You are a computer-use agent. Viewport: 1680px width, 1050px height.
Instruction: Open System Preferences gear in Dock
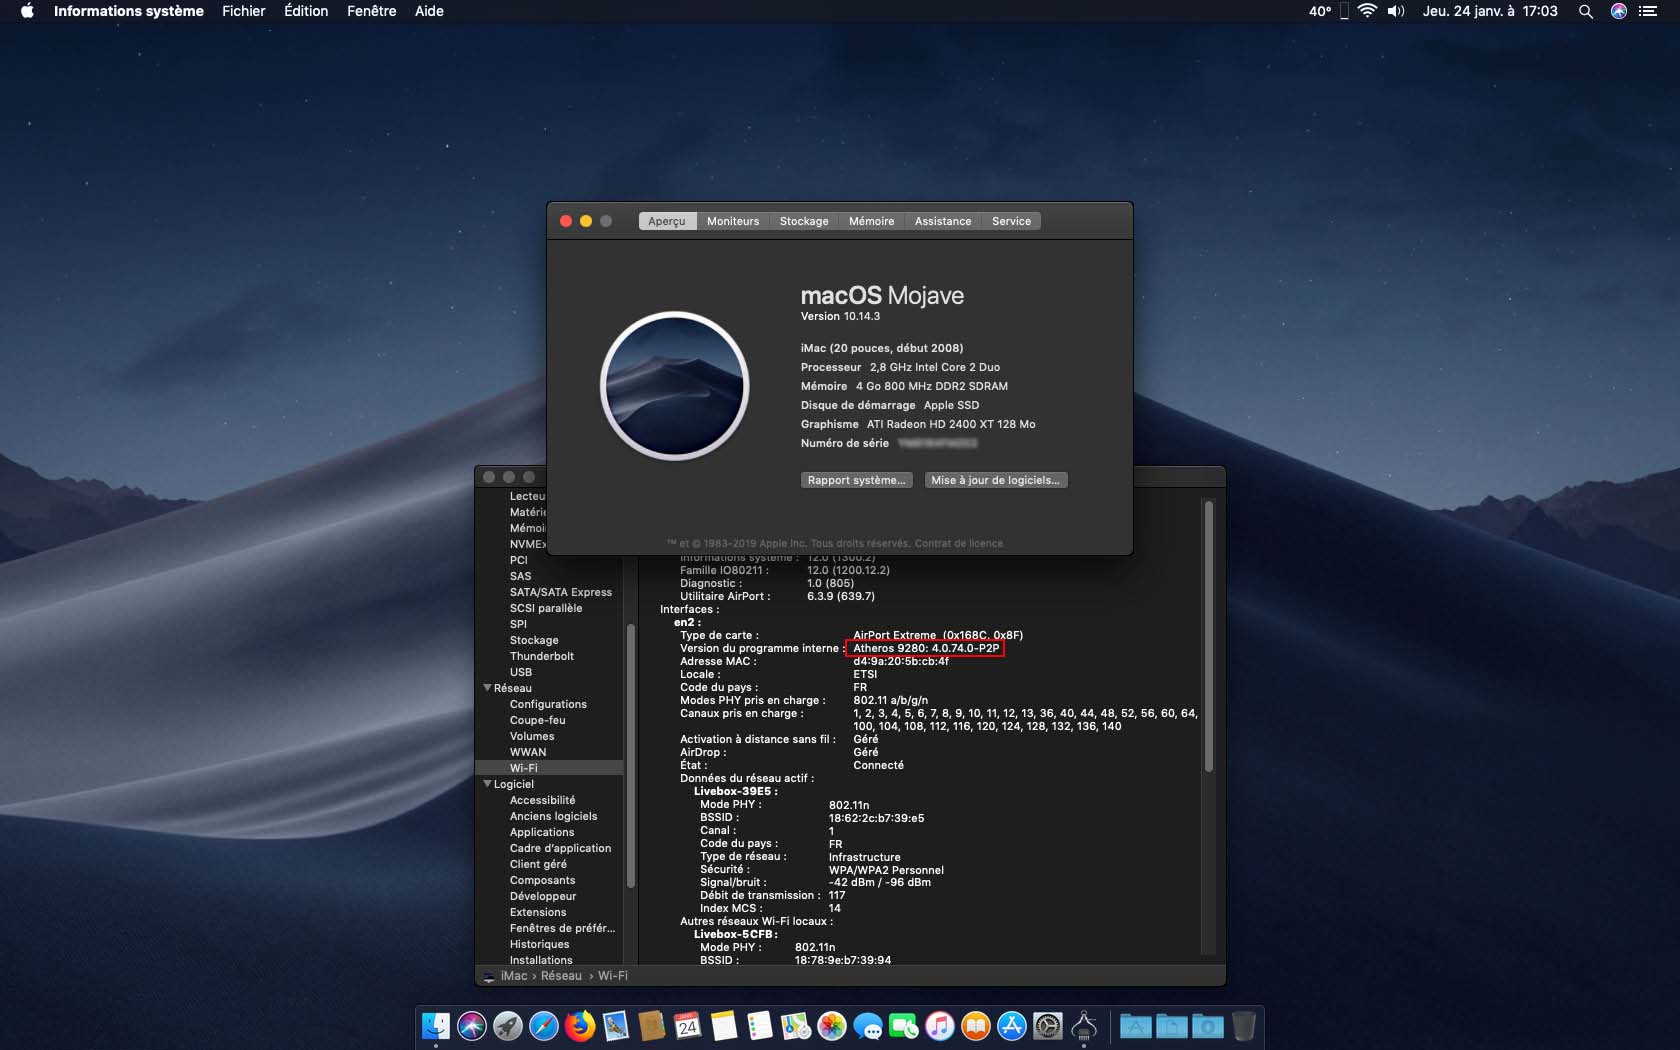point(1048,1026)
